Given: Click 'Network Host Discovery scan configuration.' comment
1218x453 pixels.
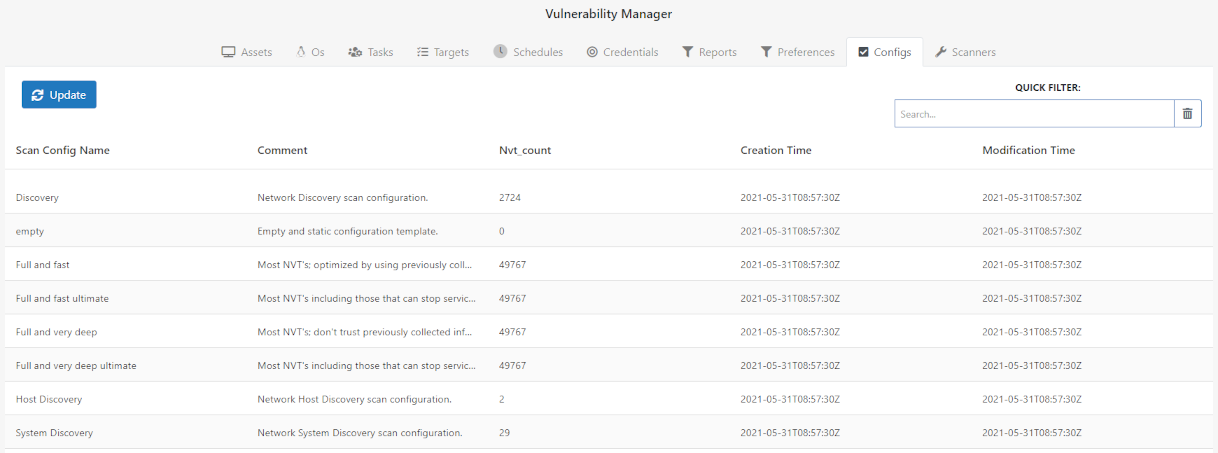Looking at the screenshot, I should 355,399.
